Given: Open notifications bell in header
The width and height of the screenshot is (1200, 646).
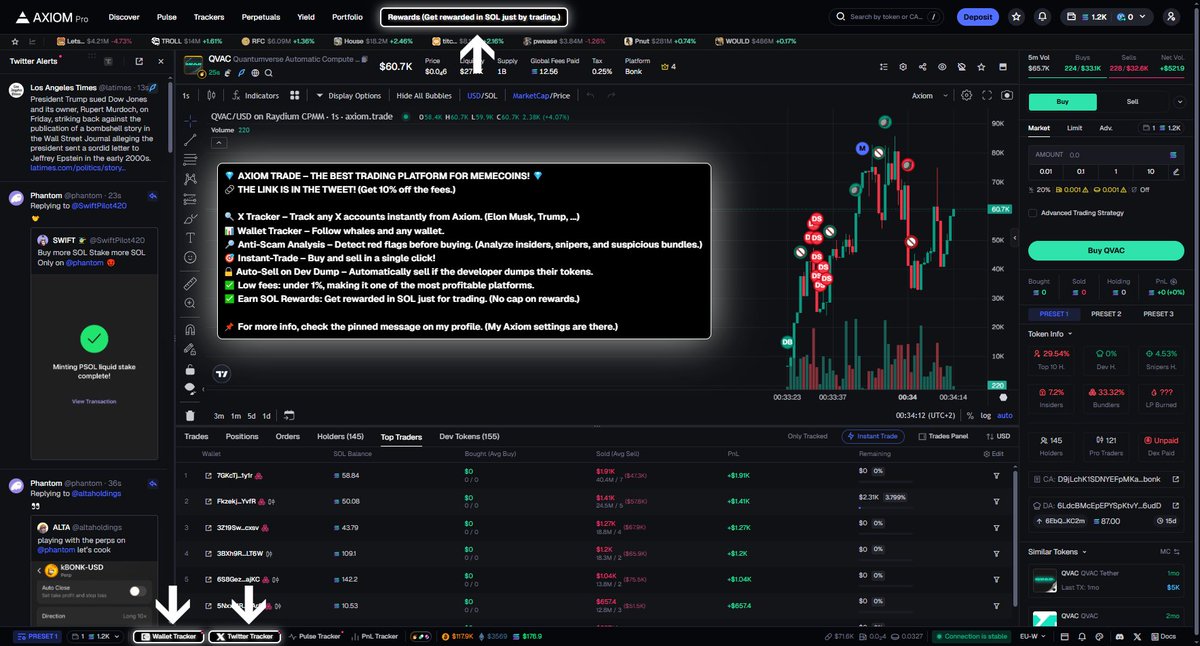Looking at the screenshot, I should click(1043, 17).
